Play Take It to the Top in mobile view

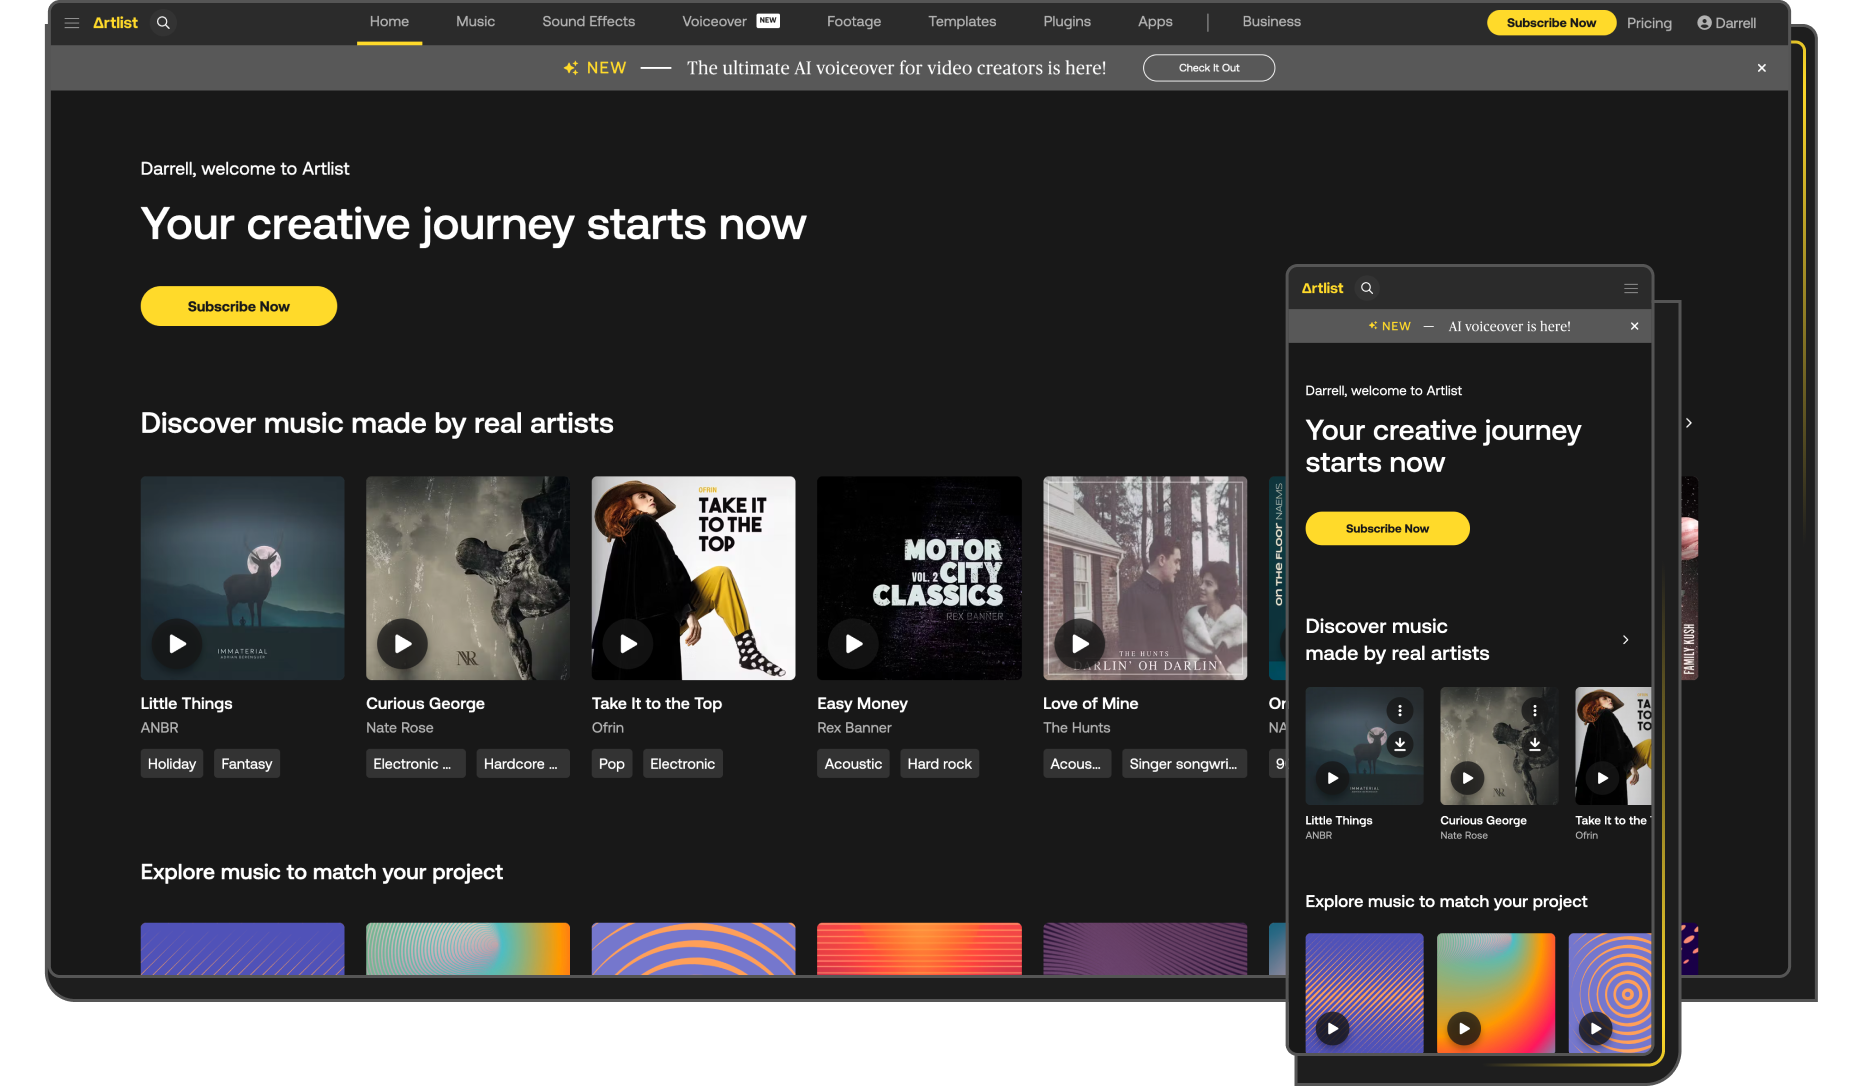1602,778
